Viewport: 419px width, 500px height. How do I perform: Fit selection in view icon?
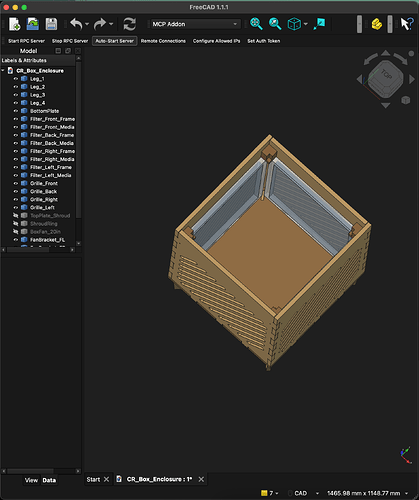275,24
